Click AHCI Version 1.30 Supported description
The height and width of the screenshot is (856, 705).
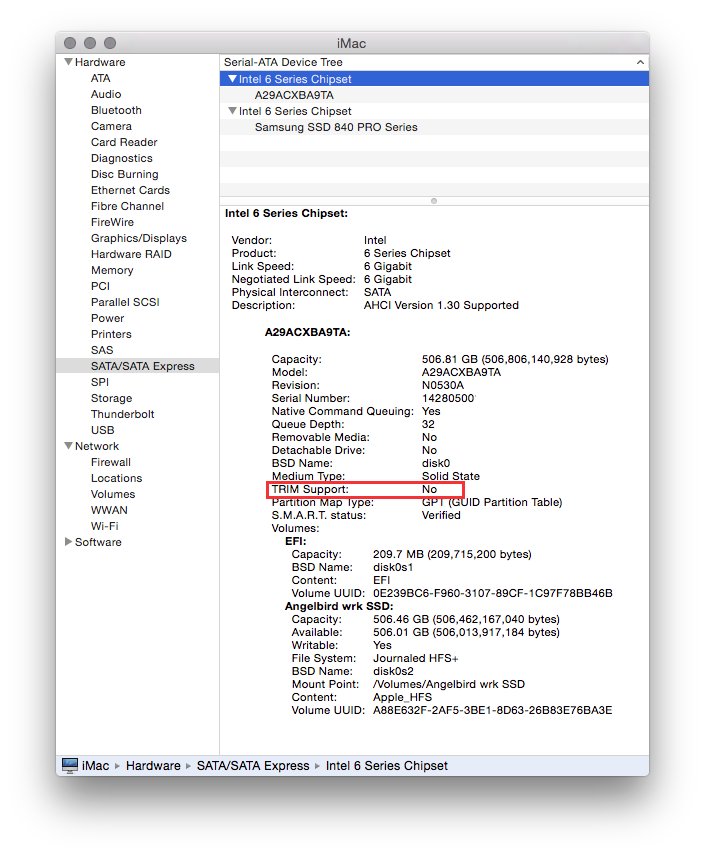click(441, 305)
